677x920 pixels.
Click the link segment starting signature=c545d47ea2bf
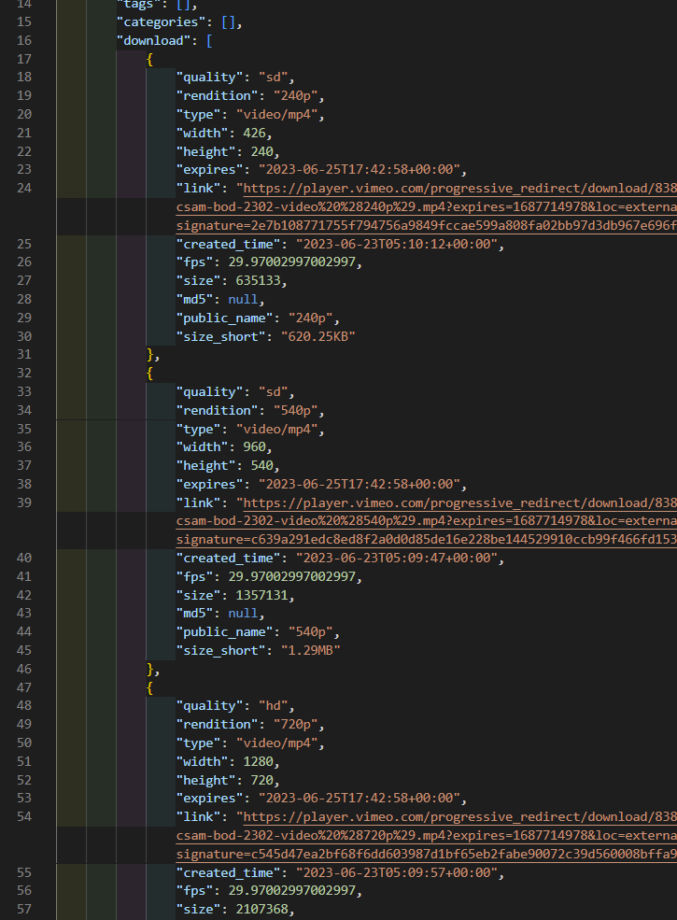(426, 854)
